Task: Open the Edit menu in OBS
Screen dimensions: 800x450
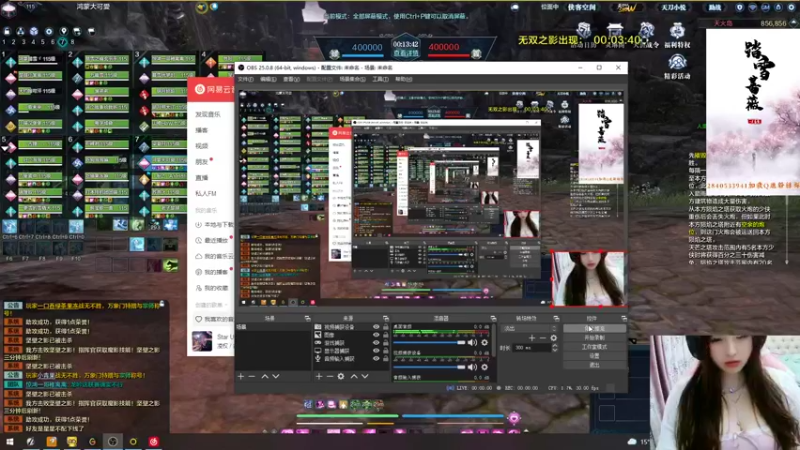Action: point(268,79)
